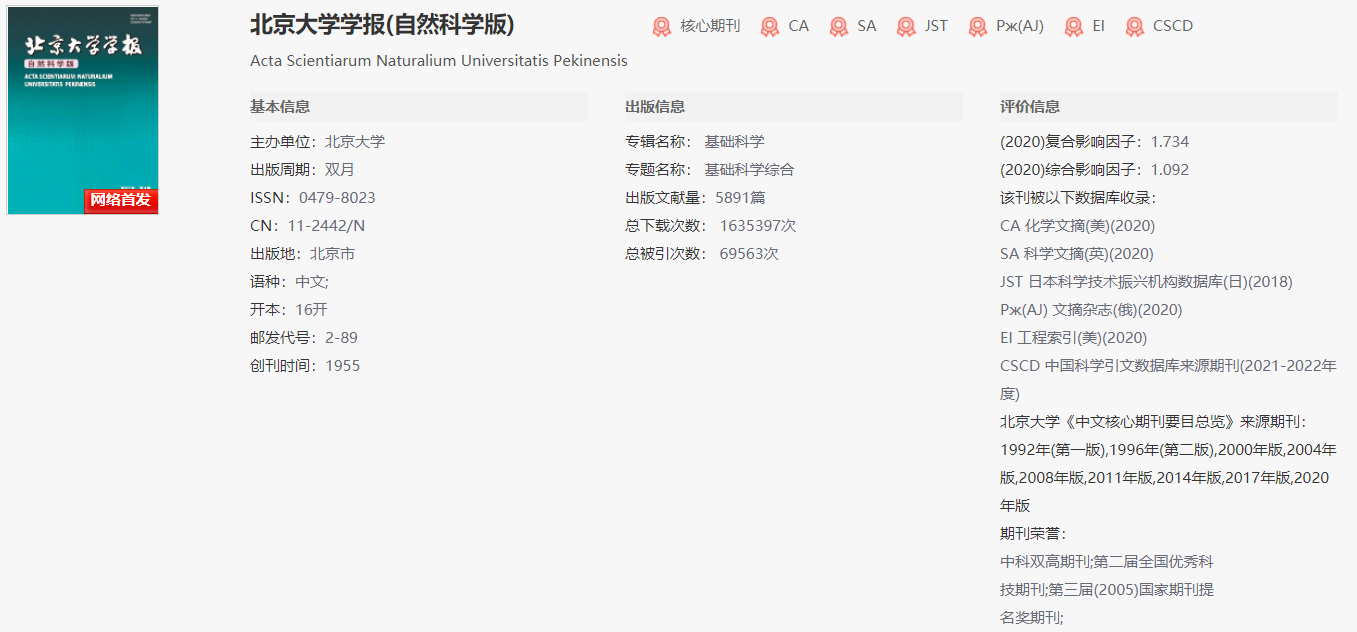Click the JST badge label
Image resolution: width=1357 pixels, height=632 pixels.
[x=936, y=26]
